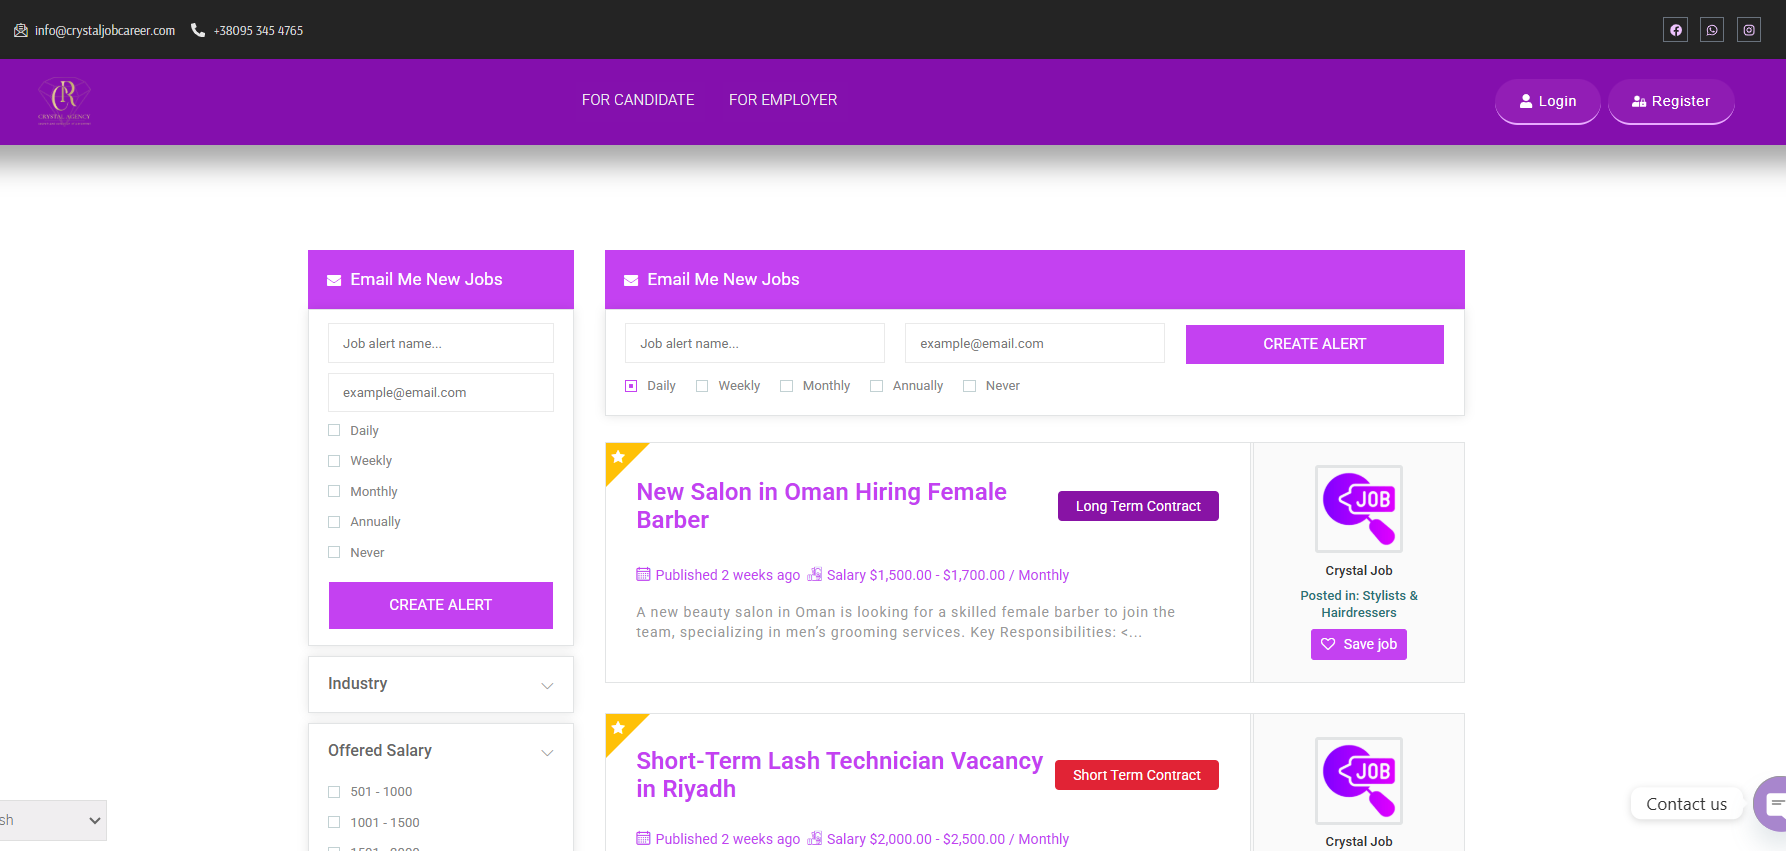Screen dimensions: 1786x851
Task: Select Annually in the wide alert form
Action: coord(876,386)
